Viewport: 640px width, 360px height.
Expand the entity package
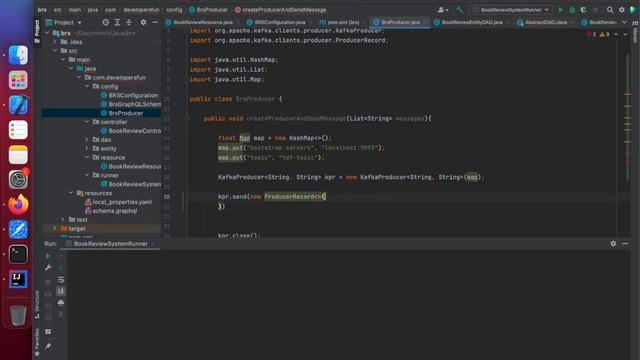point(87,149)
